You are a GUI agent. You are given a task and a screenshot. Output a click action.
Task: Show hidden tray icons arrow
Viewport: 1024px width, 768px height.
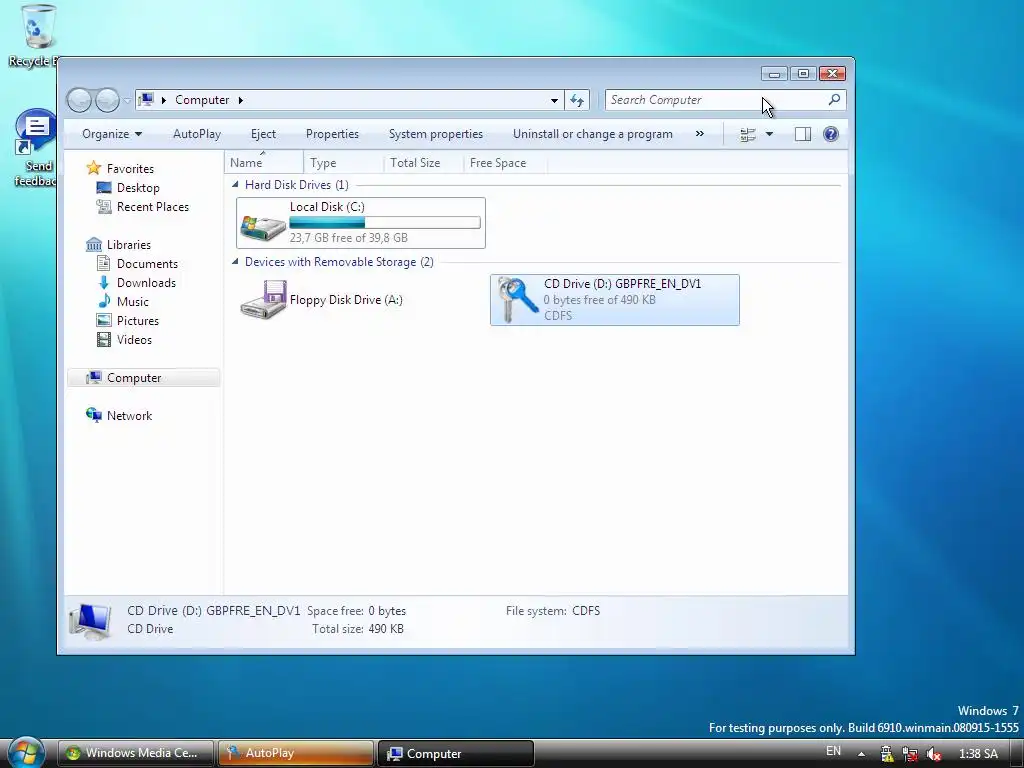coord(862,754)
